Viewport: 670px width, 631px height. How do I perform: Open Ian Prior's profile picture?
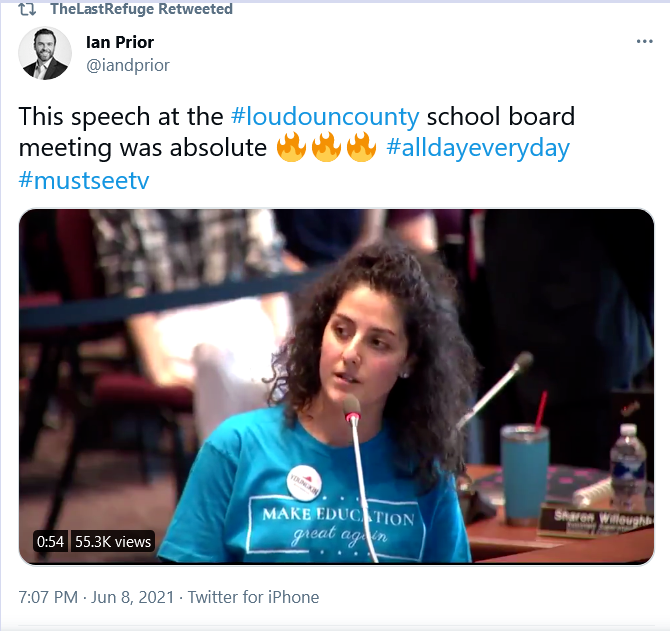(45, 53)
